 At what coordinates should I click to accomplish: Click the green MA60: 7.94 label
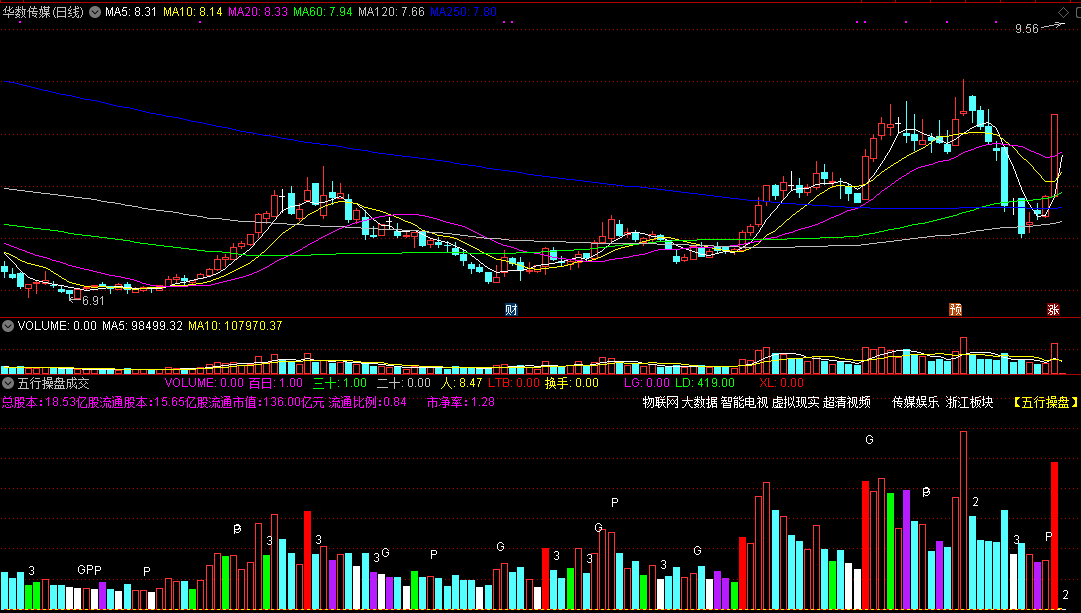tap(323, 12)
